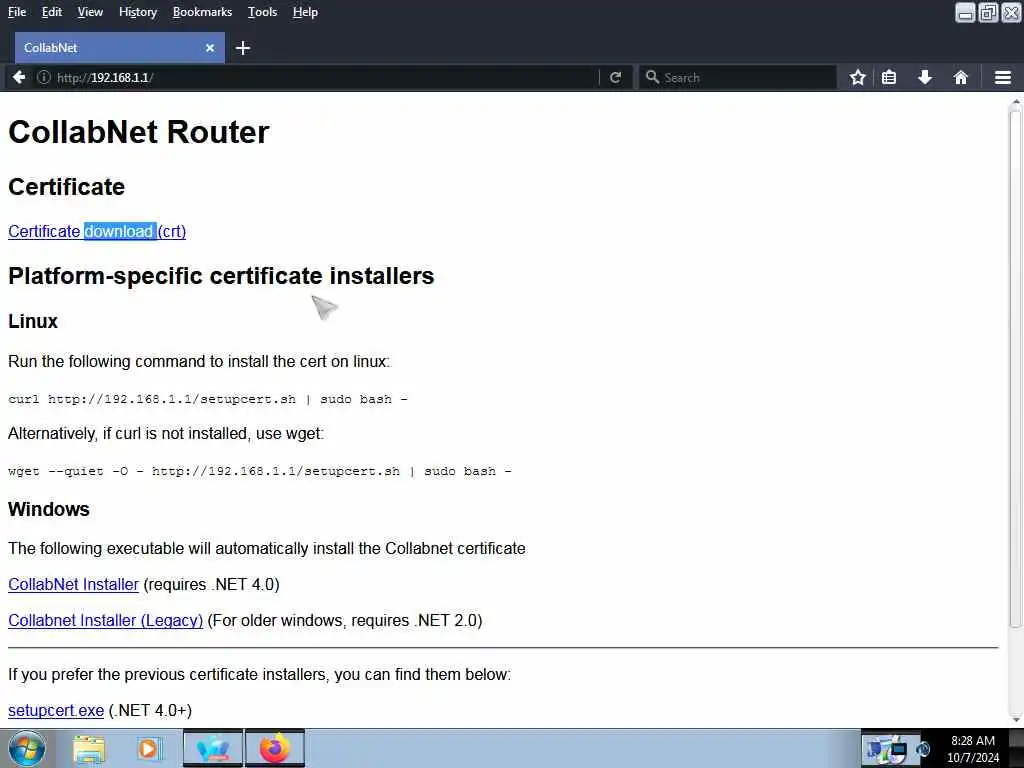The image size is (1024, 768).
Task: Bookmark this page with the star icon
Action: tap(857, 77)
